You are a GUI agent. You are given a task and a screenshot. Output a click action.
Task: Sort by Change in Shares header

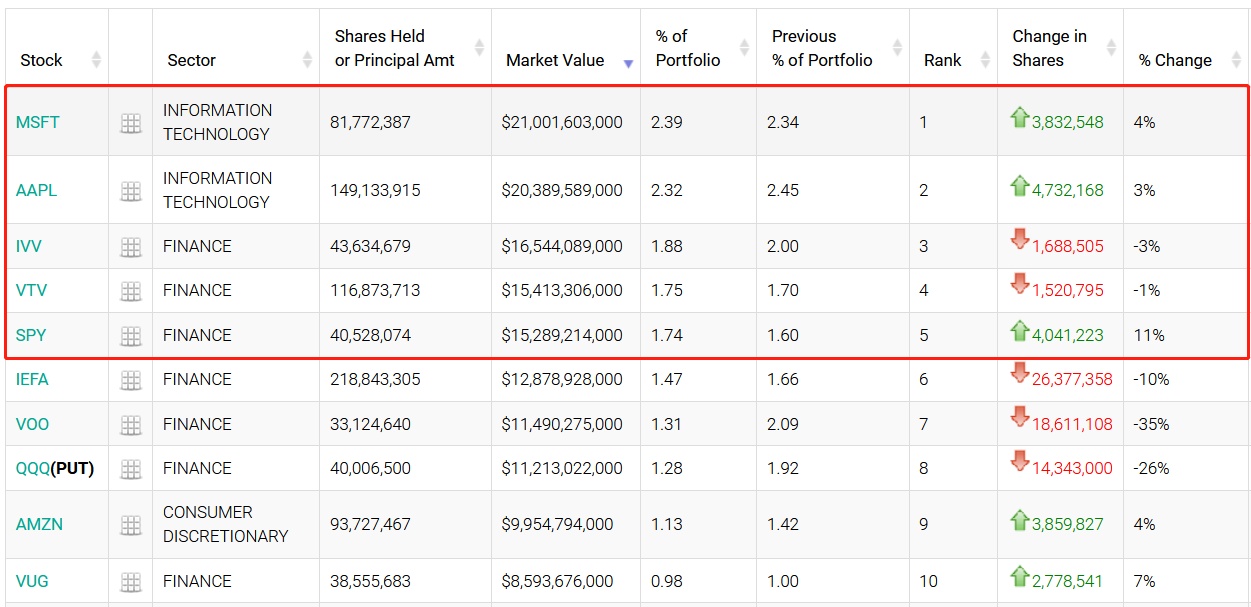point(1049,48)
